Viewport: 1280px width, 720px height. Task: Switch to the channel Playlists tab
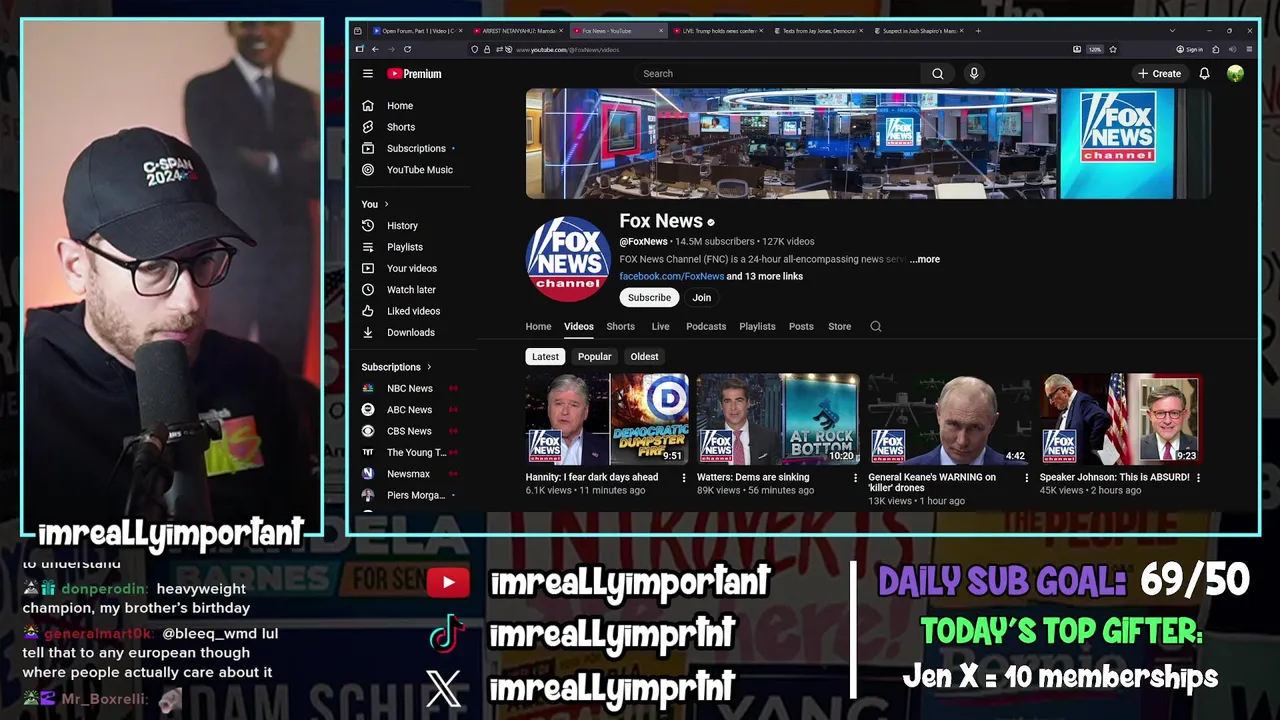[x=757, y=326]
